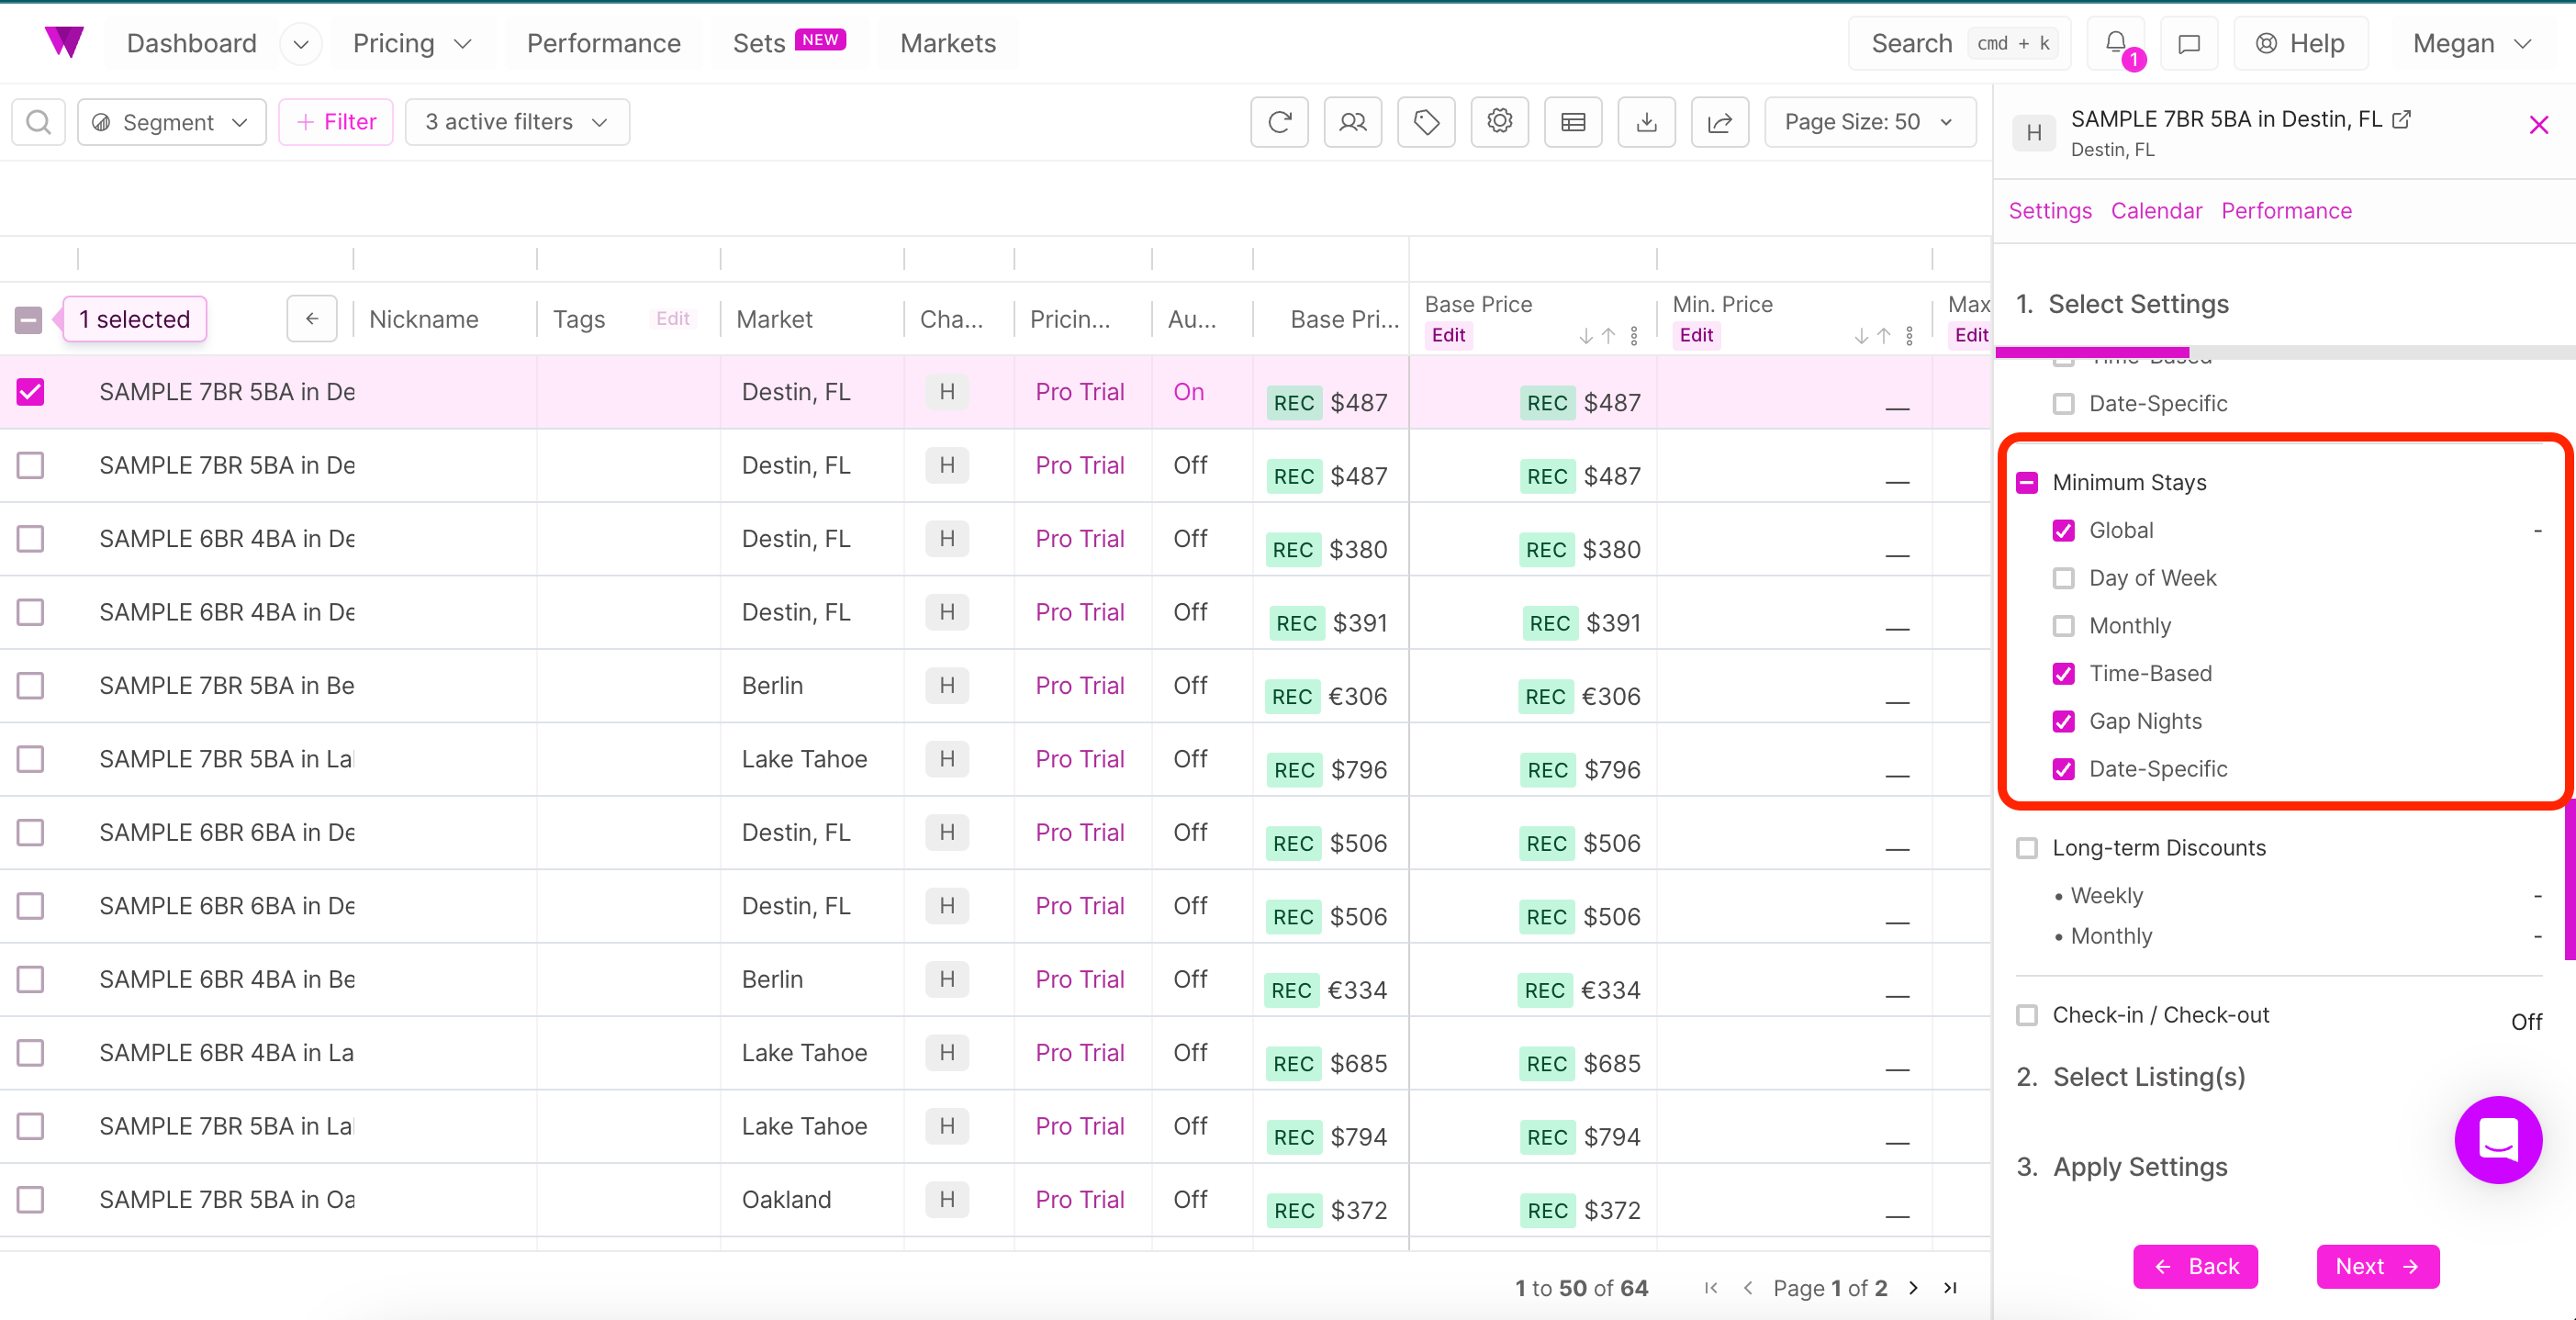Open the Sets NEW nav item

click(789, 44)
